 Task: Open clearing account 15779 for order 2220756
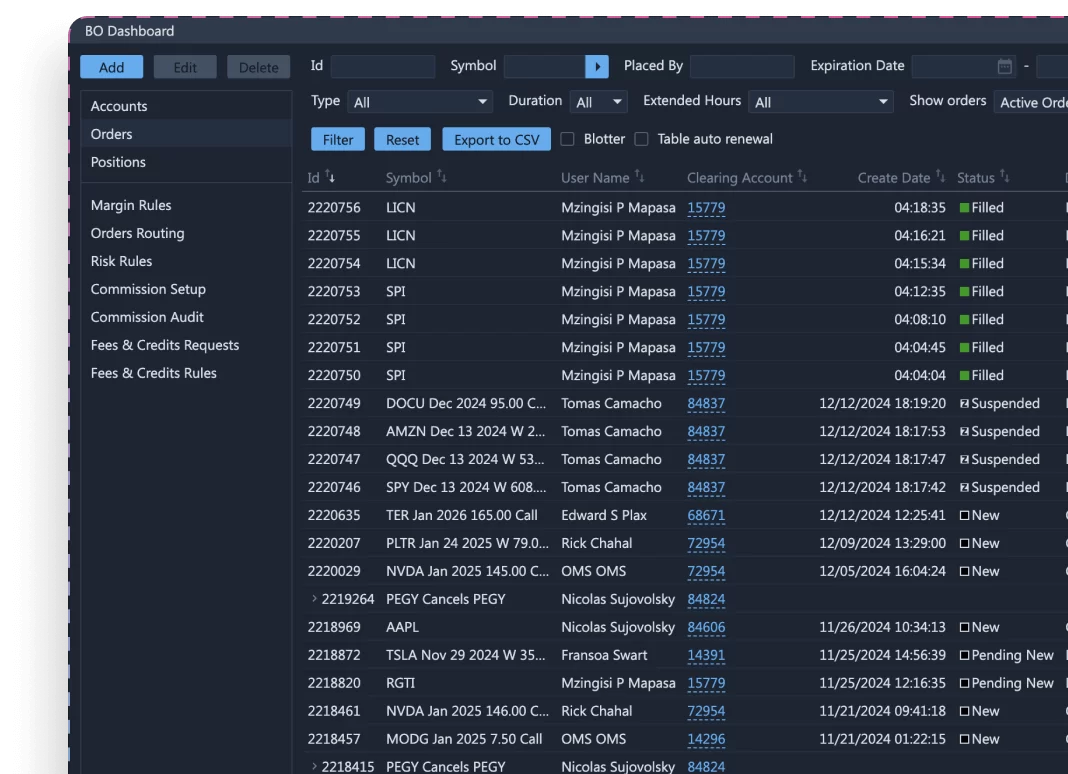(706, 208)
